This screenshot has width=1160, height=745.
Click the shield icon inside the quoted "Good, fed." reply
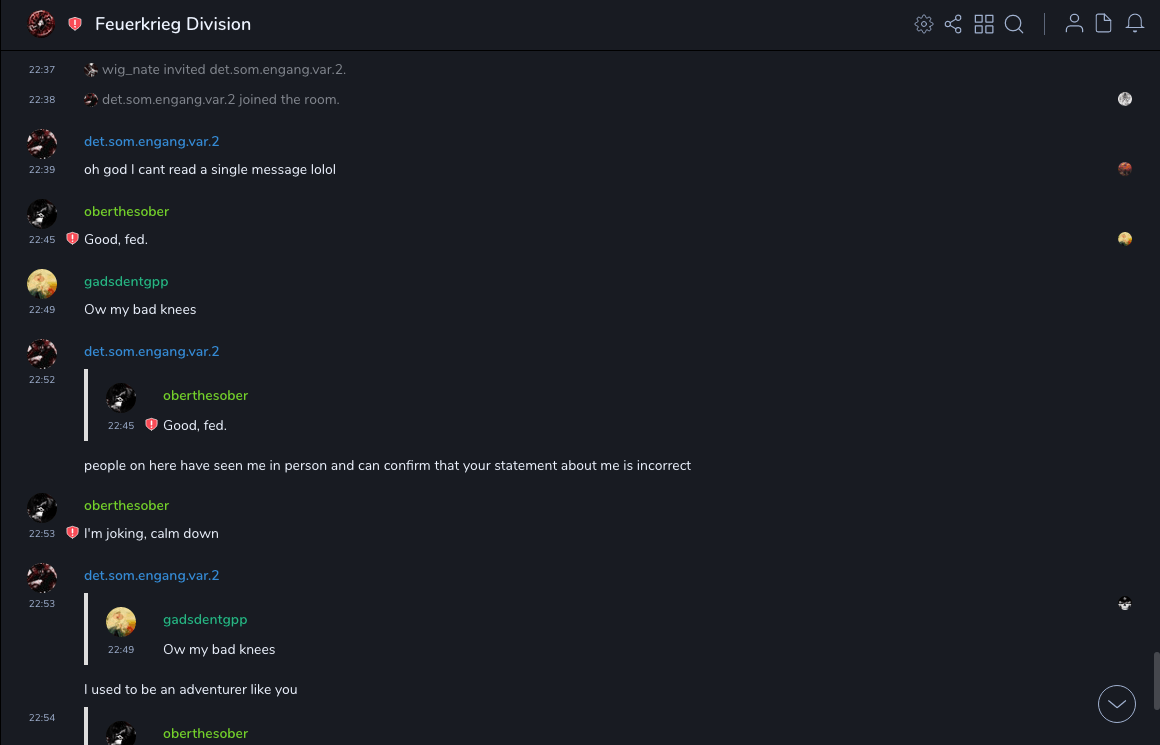click(x=151, y=425)
